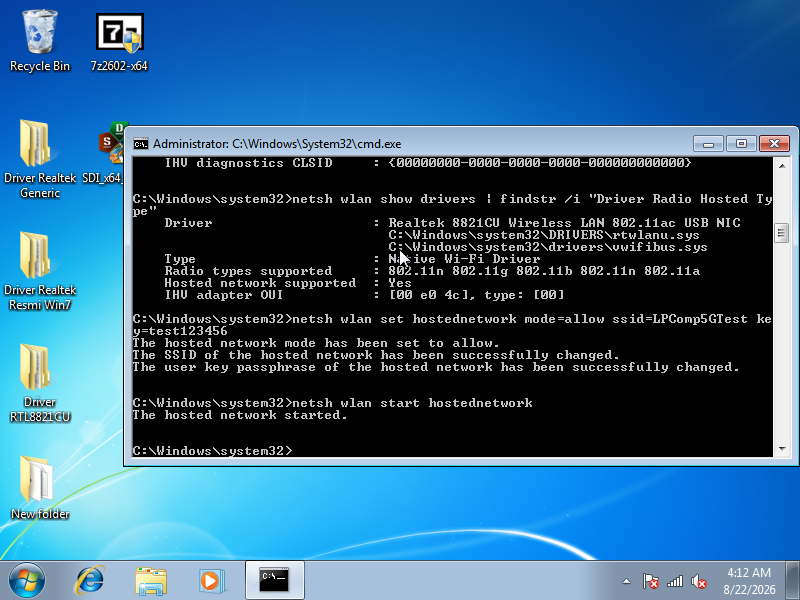
Task: Click the "user key passphrase" confirmation line
Action: point(436,367)
